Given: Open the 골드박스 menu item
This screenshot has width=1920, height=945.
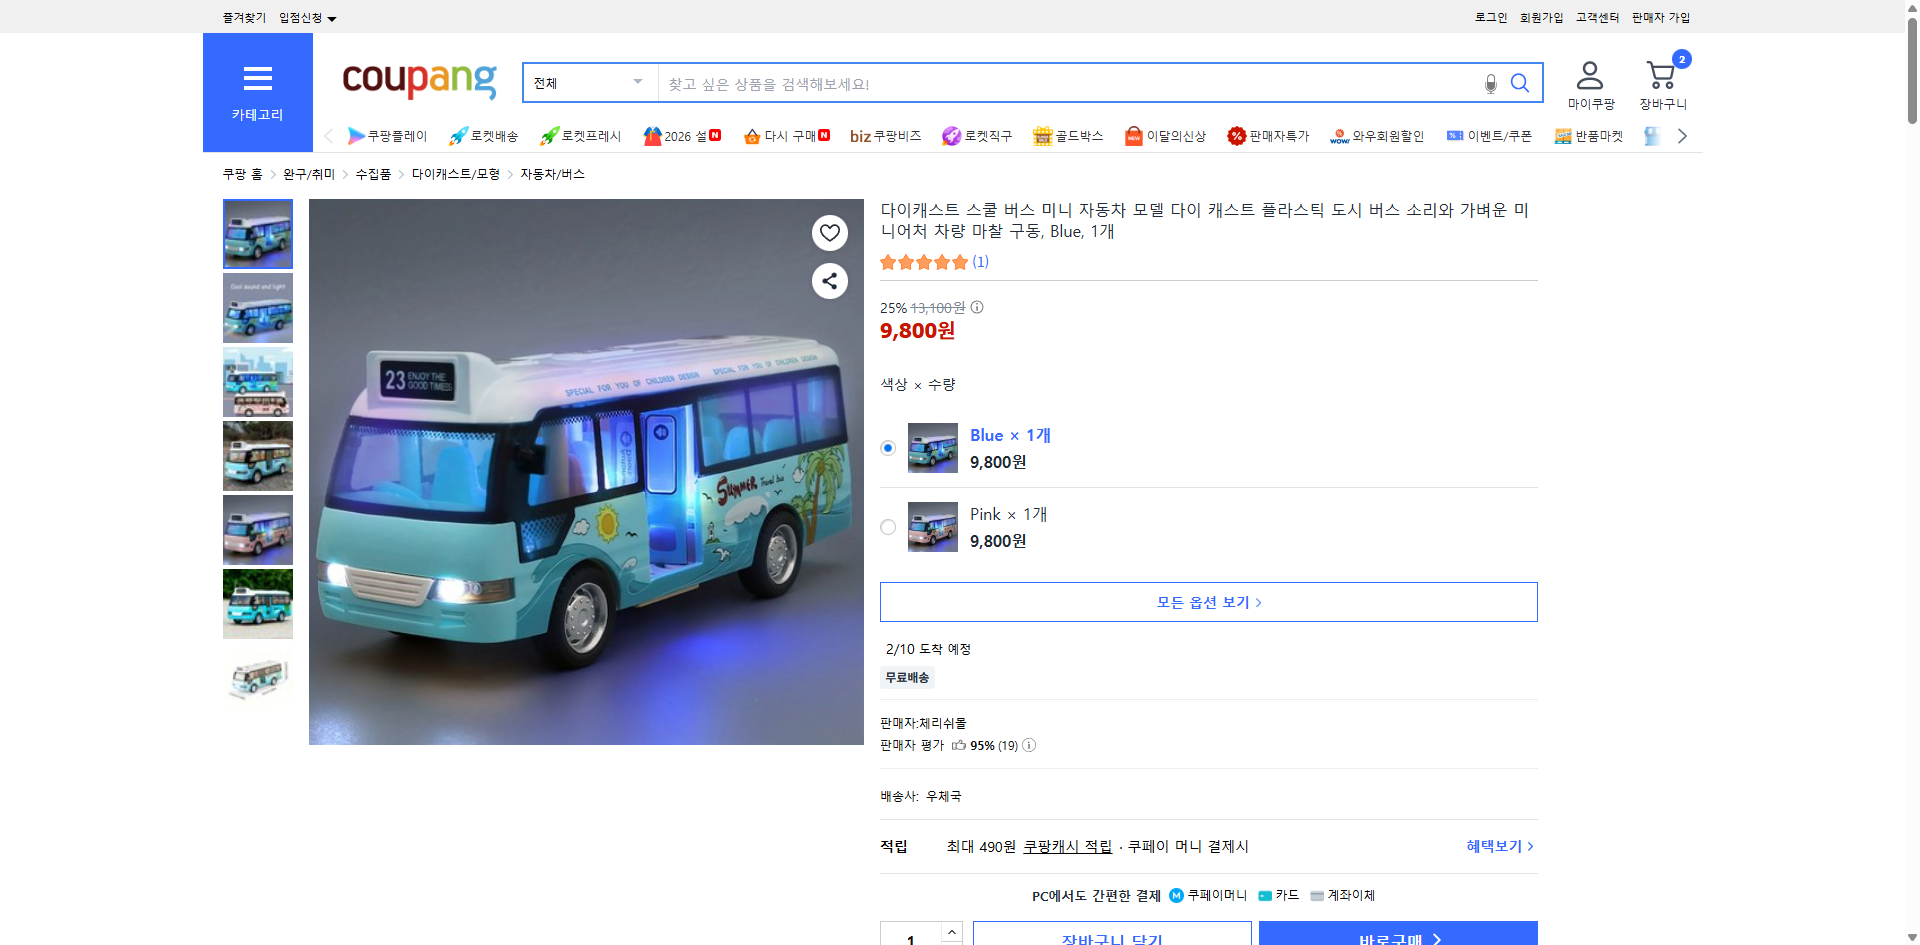Looking at the screenshot, I should pyautogui.click(x=1068, y=135).
